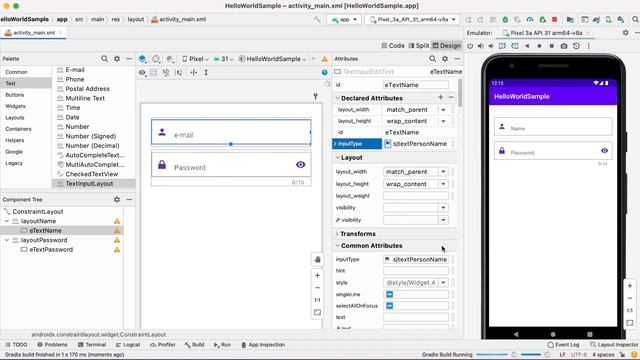Stop the running app red square

[555, 19]
